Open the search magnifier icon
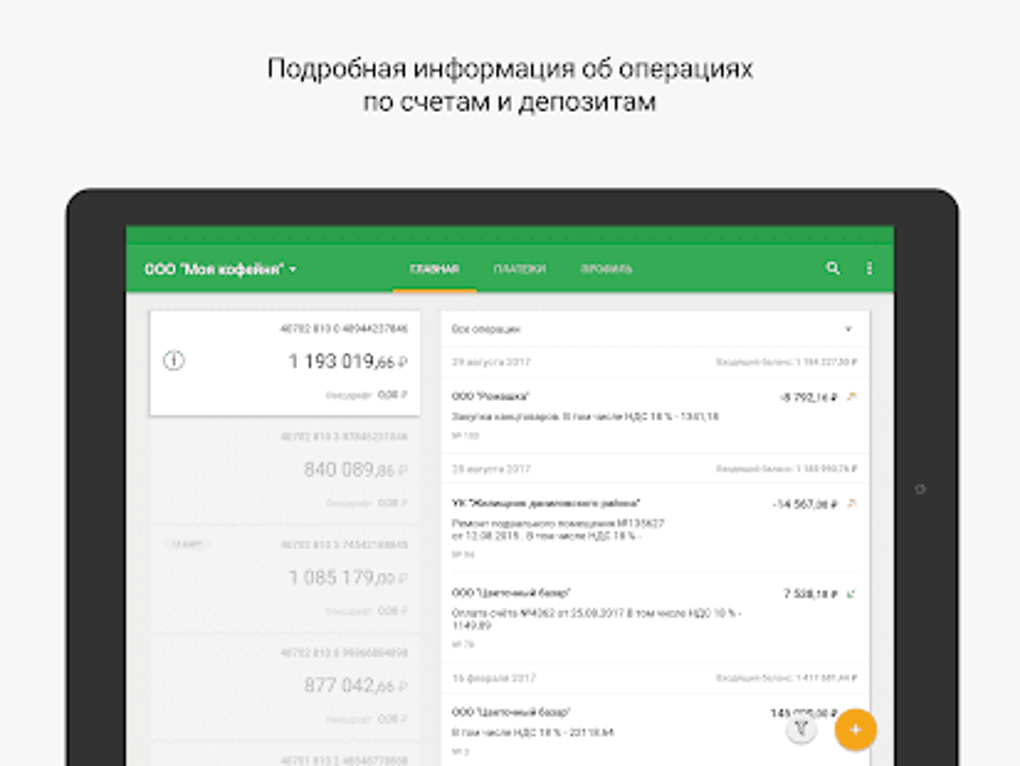Viewport: 1020px width, 766px height. tap(833, 268)
